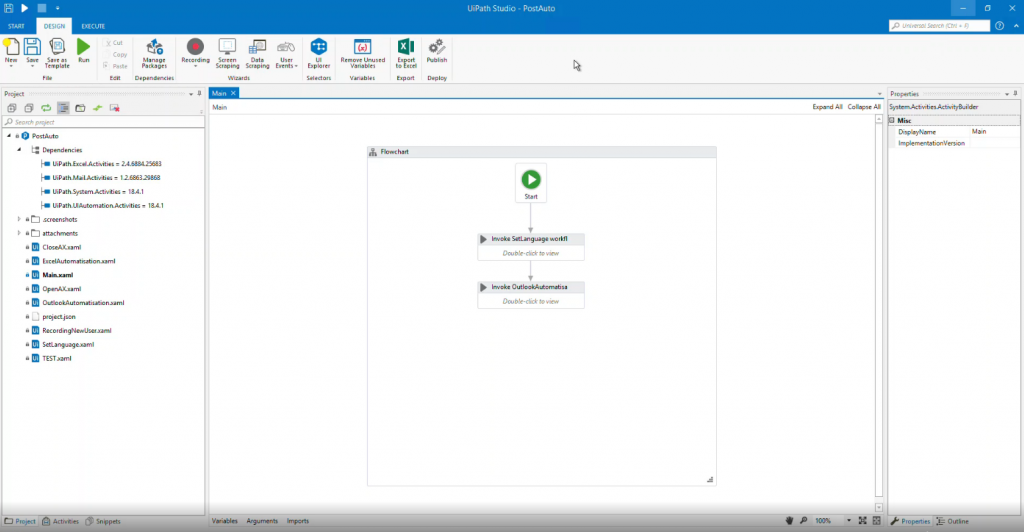This screenshot has width=1024, height=532.
Task: Select project.json in tree
Action: (59, 317)
